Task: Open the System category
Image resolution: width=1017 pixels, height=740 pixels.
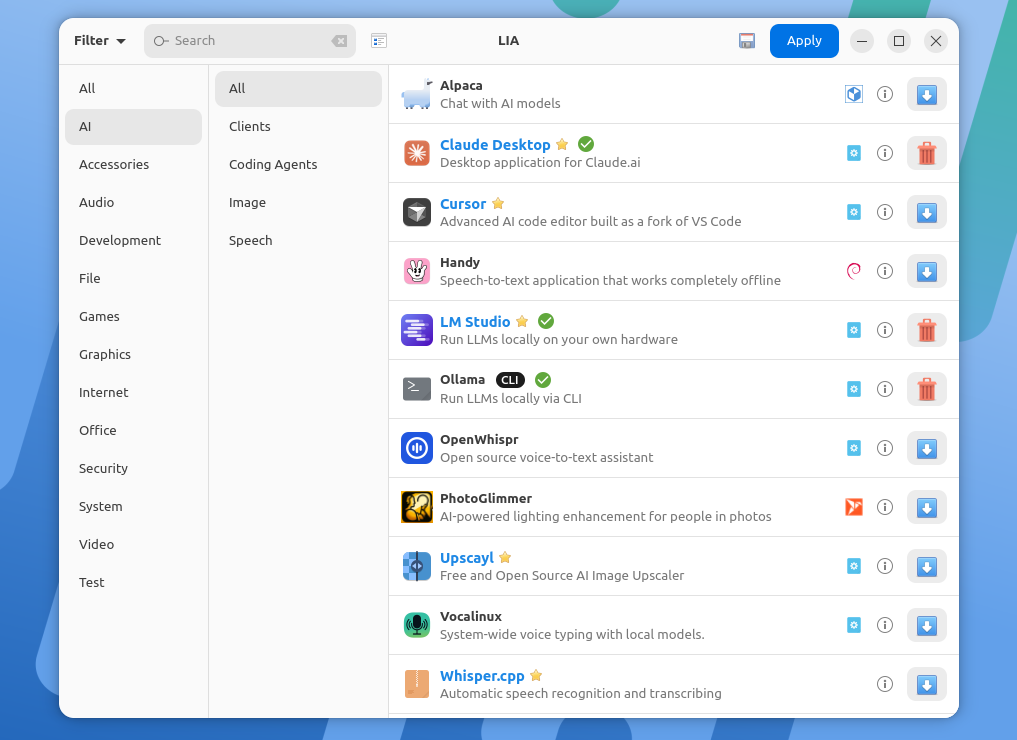Action: click(133, 507)
